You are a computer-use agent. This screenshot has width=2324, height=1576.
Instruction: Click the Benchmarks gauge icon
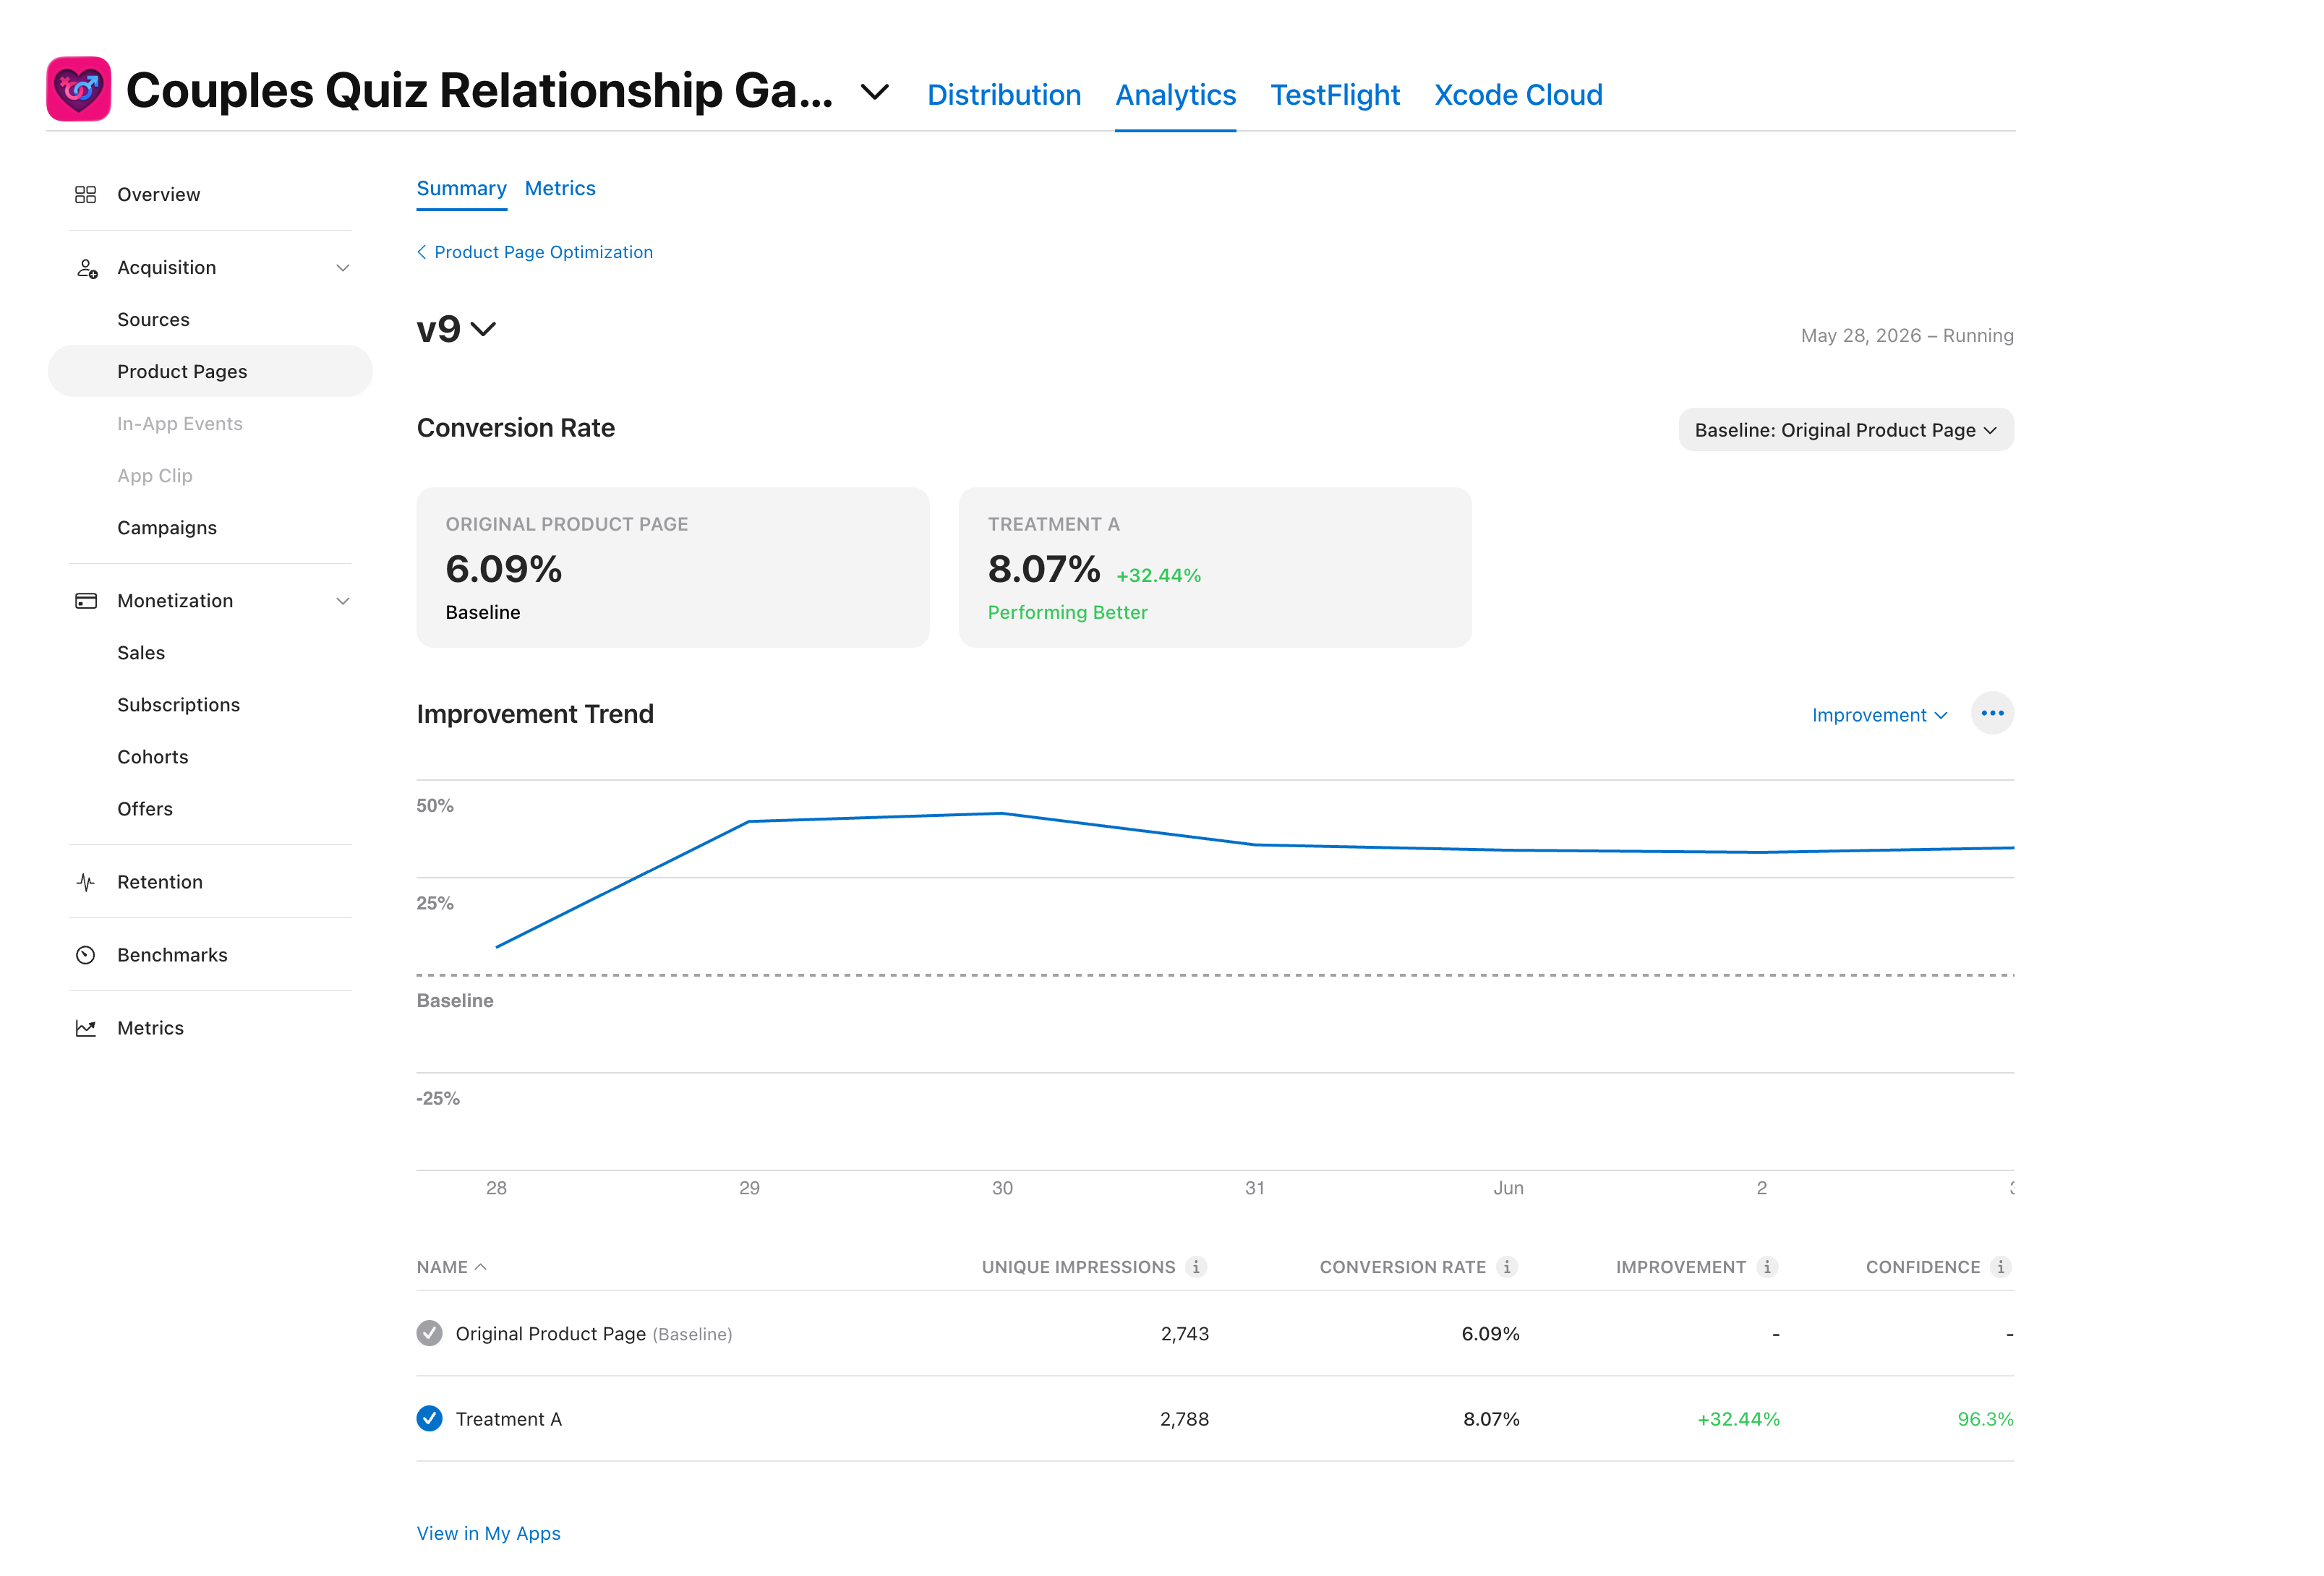[86, 955]
